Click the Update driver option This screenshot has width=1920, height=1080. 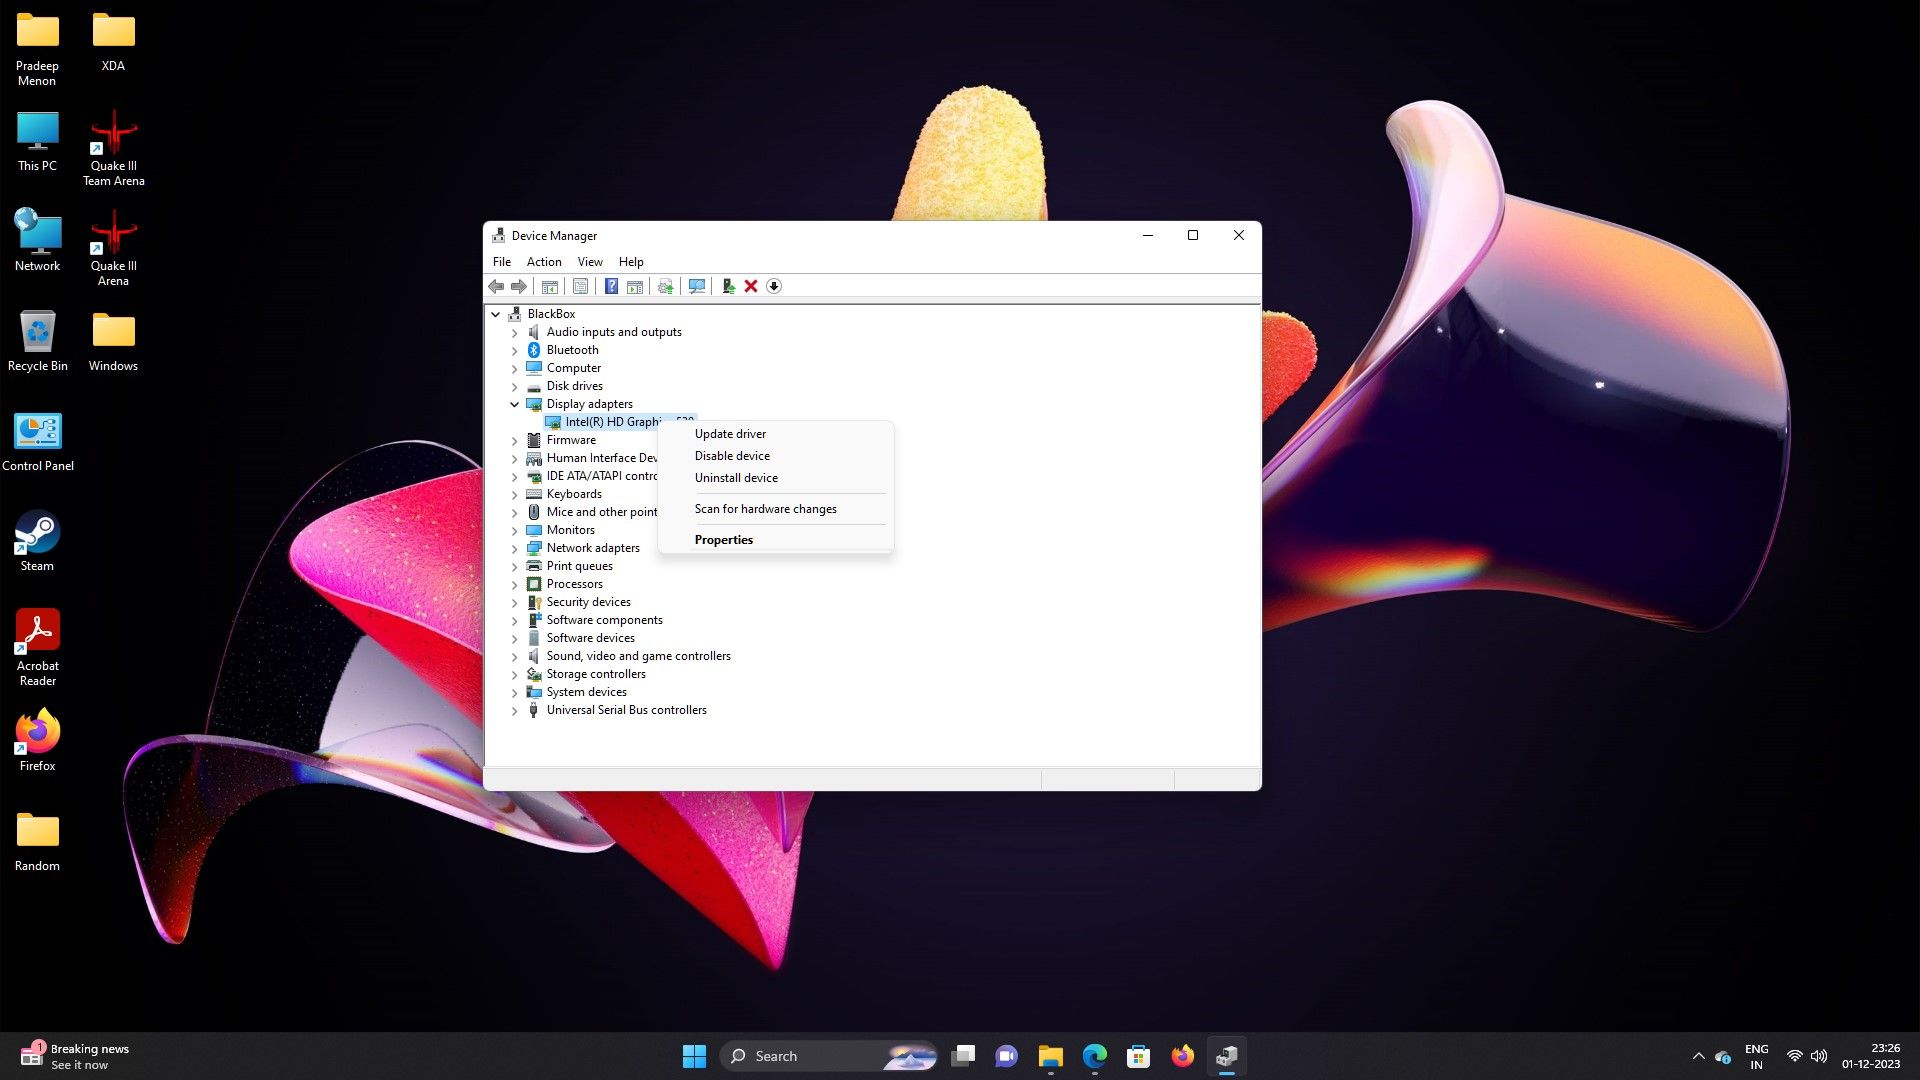pos(729,433)
